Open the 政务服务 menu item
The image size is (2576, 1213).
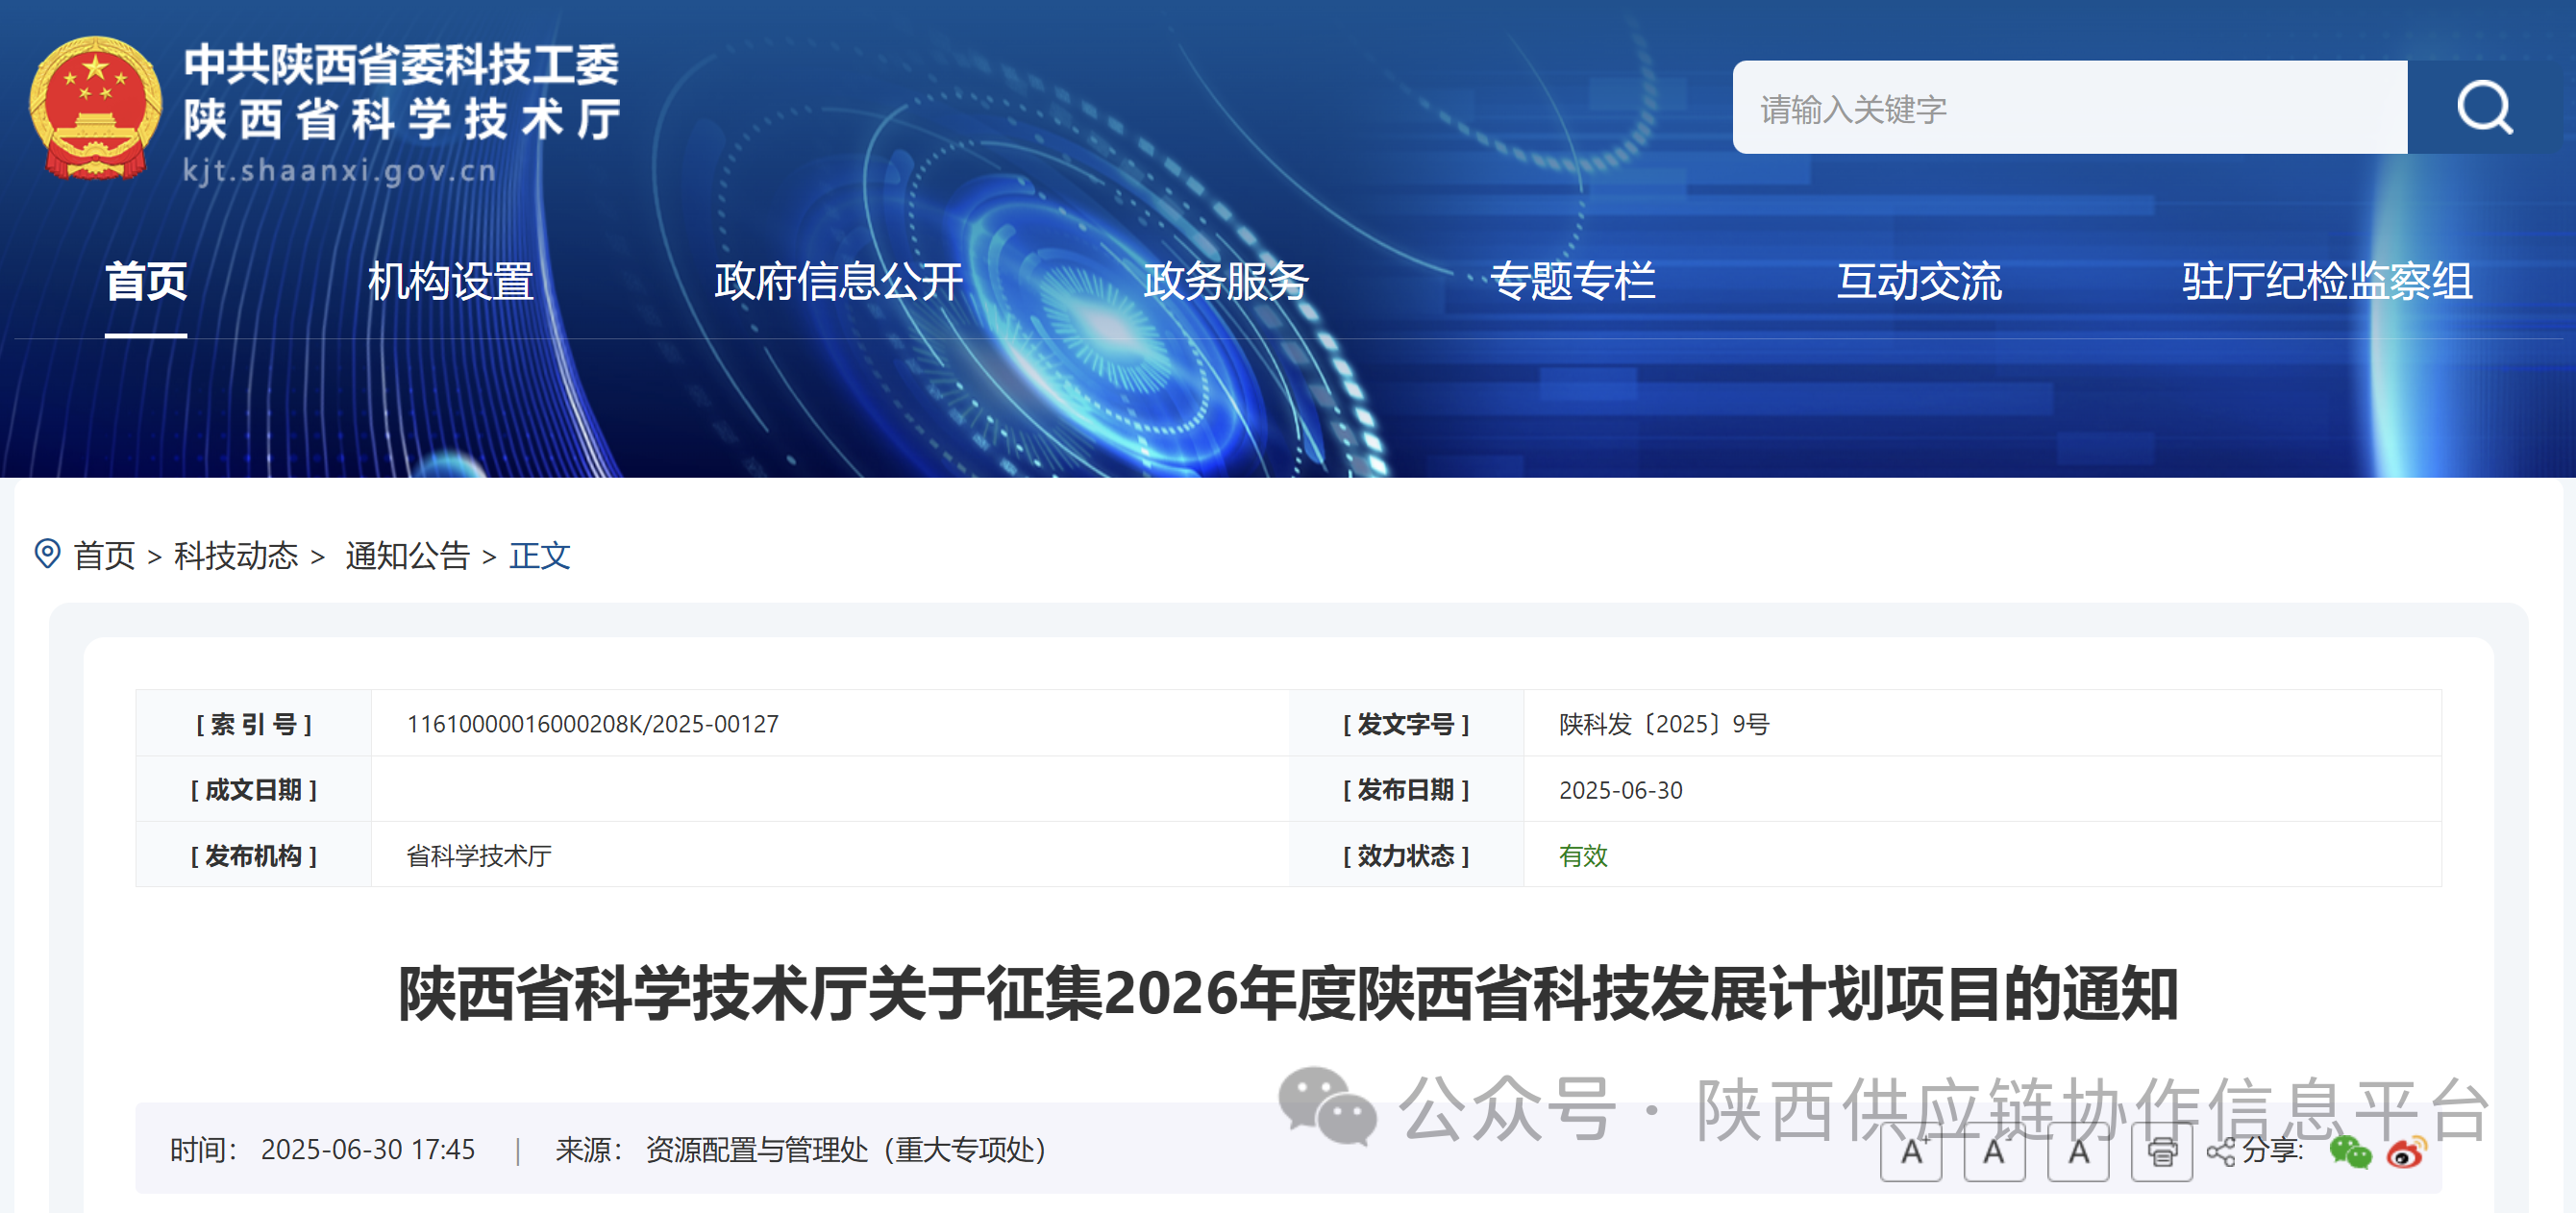1226,281
